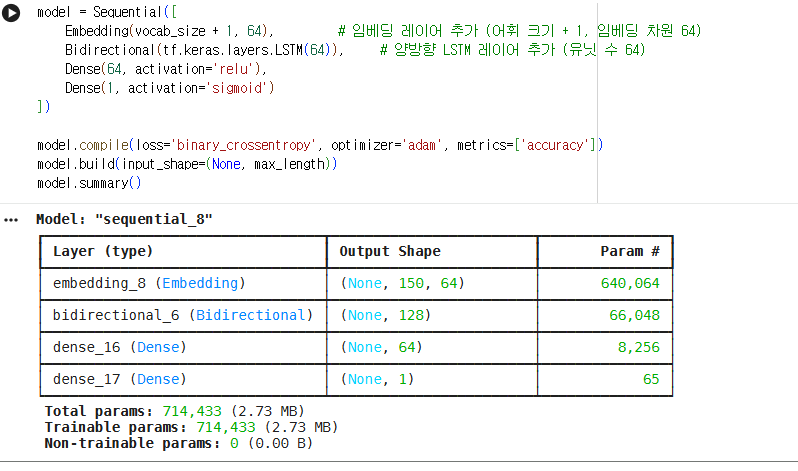Click the (None, 64) output shape
The image size is (798, 471).
tap(381, 347)
